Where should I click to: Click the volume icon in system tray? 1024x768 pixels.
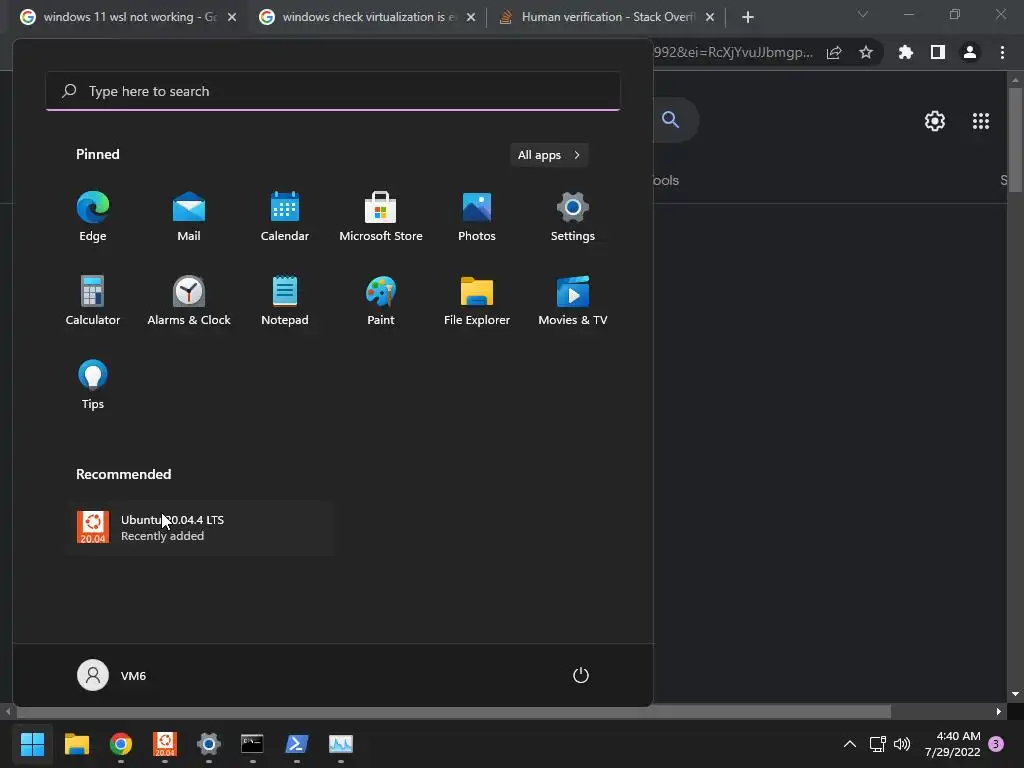click(x=902, y=744)
